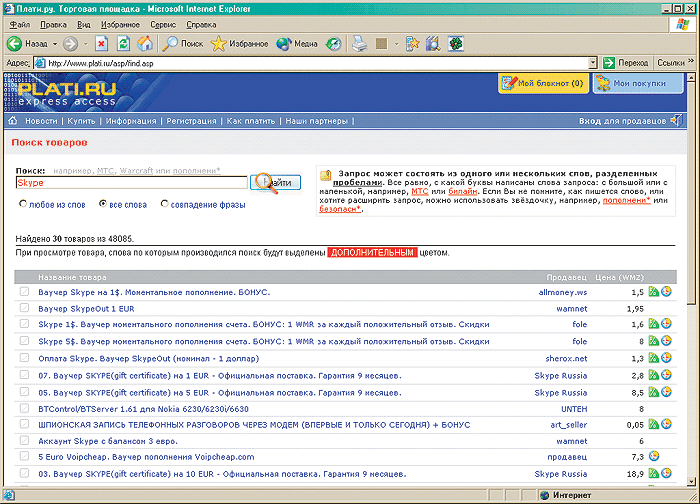Go to Home page icon in toolbar
The height and width of the screenshot is (504, 700).
point(145,44)
